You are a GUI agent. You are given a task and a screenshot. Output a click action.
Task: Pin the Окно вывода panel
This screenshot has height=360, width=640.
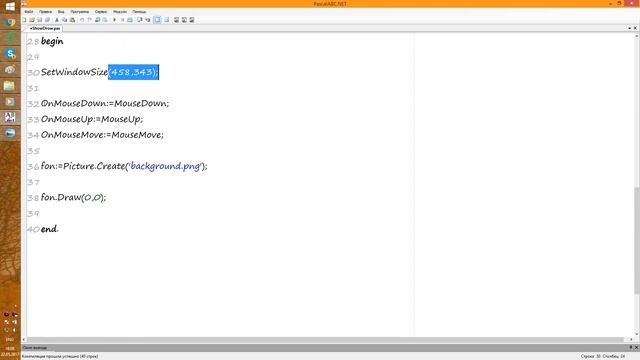click(631, 347)
